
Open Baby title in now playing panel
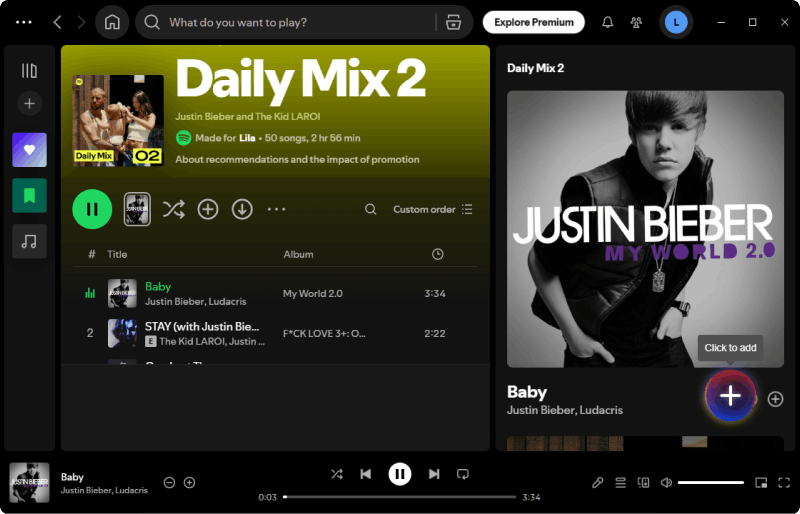(x=527, y=392)
